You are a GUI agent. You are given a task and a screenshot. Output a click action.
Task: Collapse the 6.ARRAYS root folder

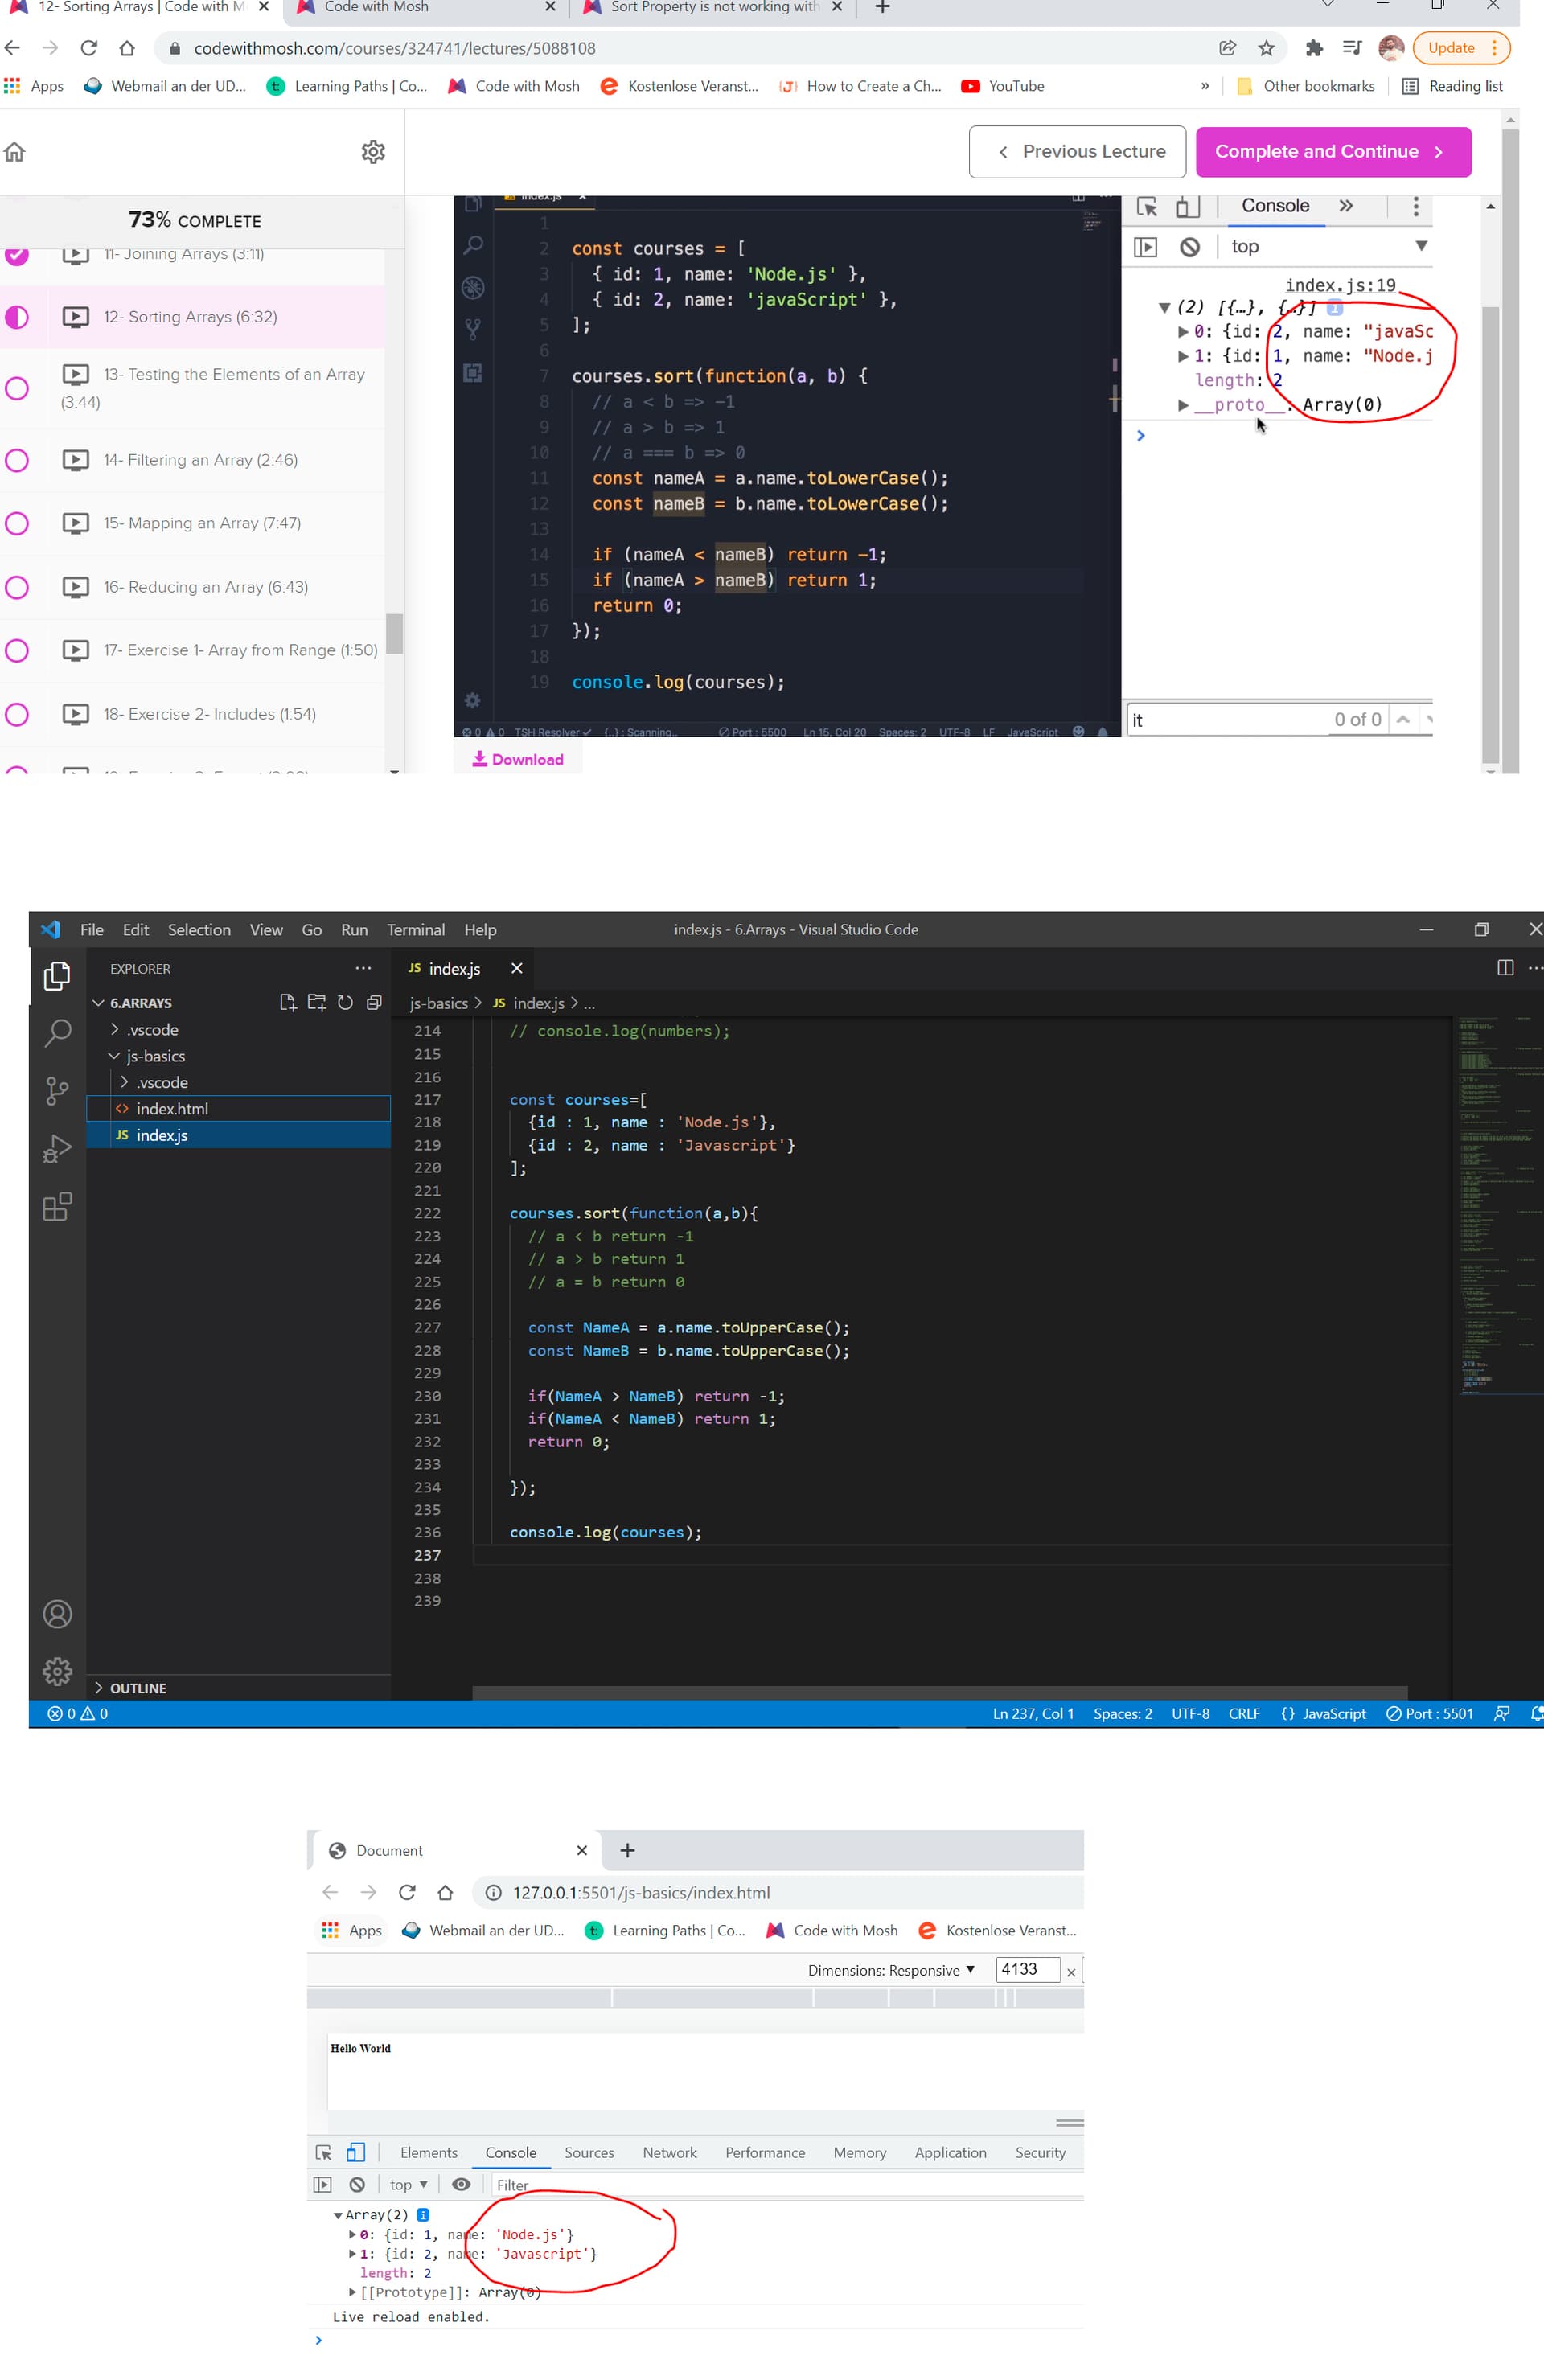(x=98, y=1002)
